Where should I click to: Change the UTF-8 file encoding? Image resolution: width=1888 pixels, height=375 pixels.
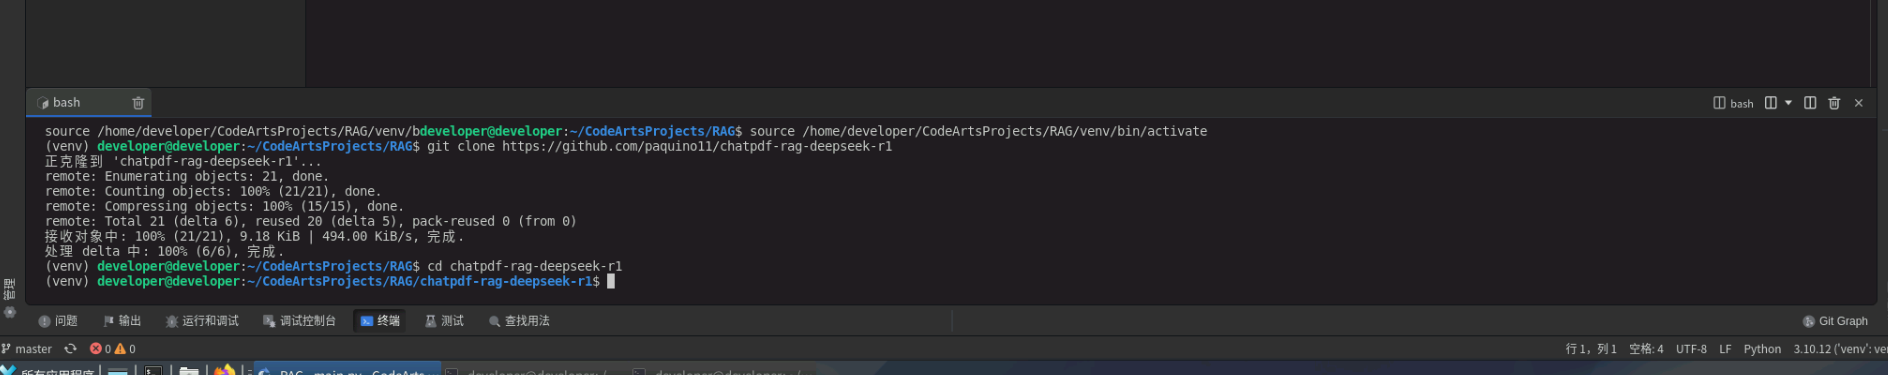coord(1691,349)
